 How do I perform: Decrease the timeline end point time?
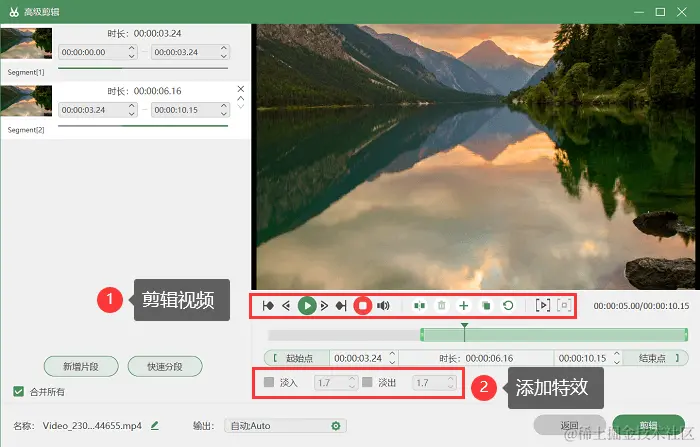[617, 362]
